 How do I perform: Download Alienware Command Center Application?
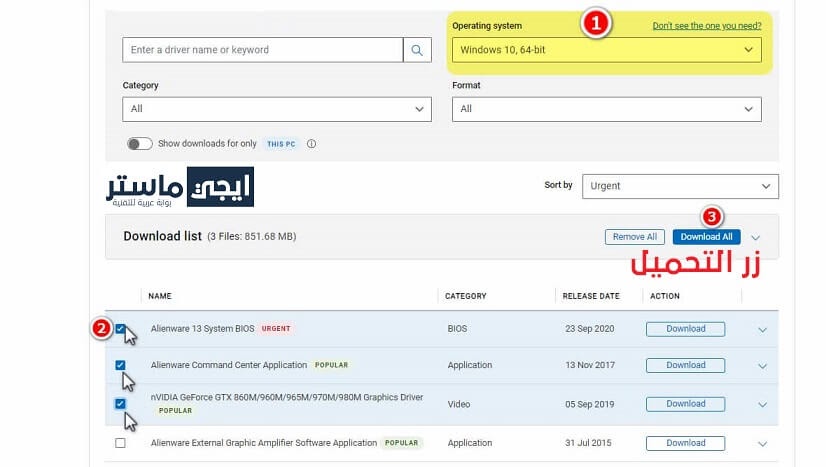(x=685, y=365)
